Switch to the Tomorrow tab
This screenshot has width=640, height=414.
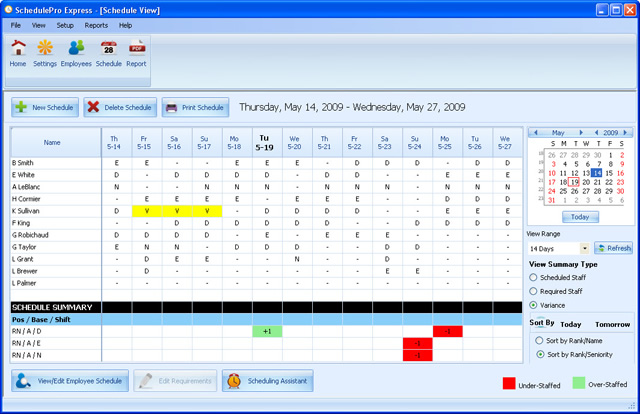point(612,324)
